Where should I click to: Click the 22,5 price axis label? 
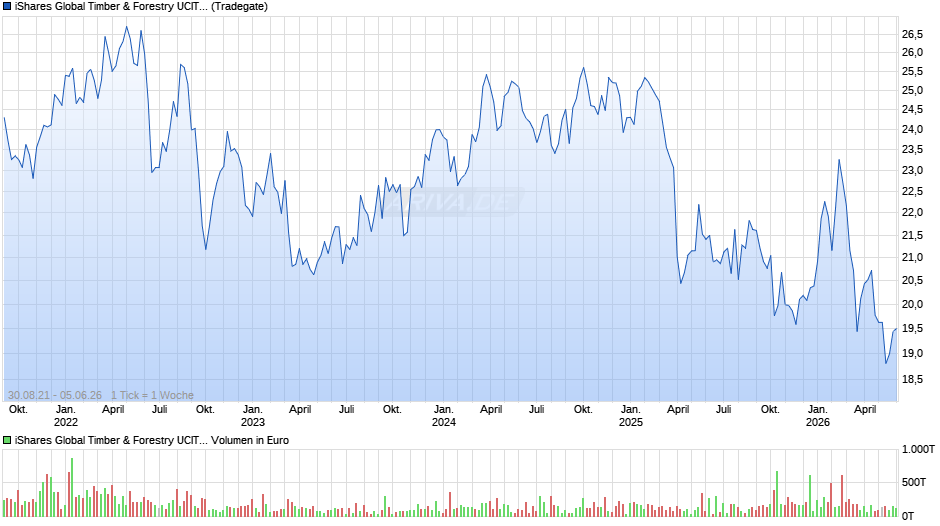click(x=912, y=192)
